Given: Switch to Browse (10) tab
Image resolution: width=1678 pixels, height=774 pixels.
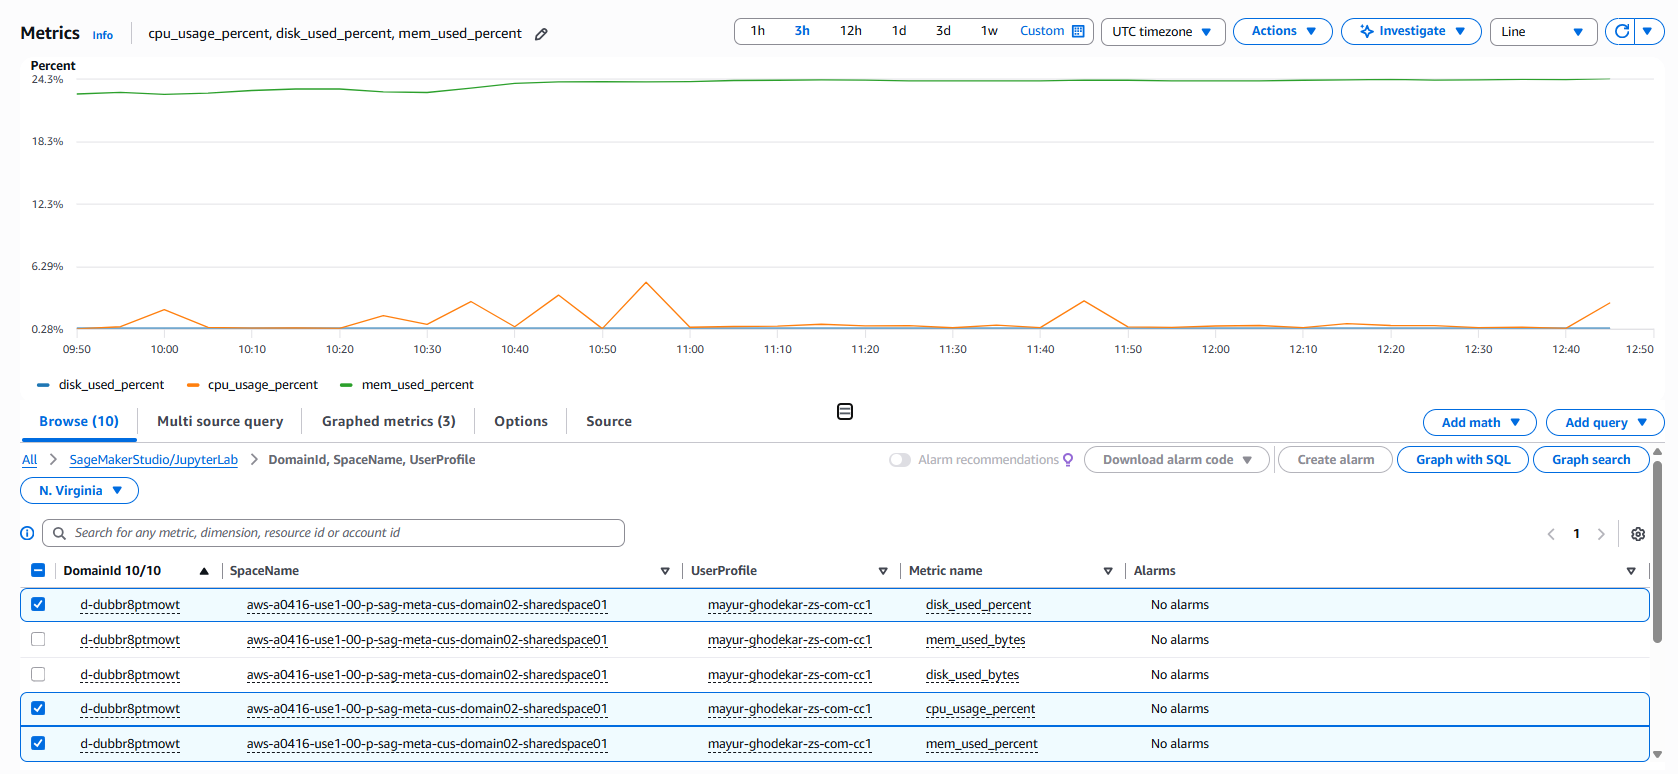Looking at the screenshot, I should (79, 422).
